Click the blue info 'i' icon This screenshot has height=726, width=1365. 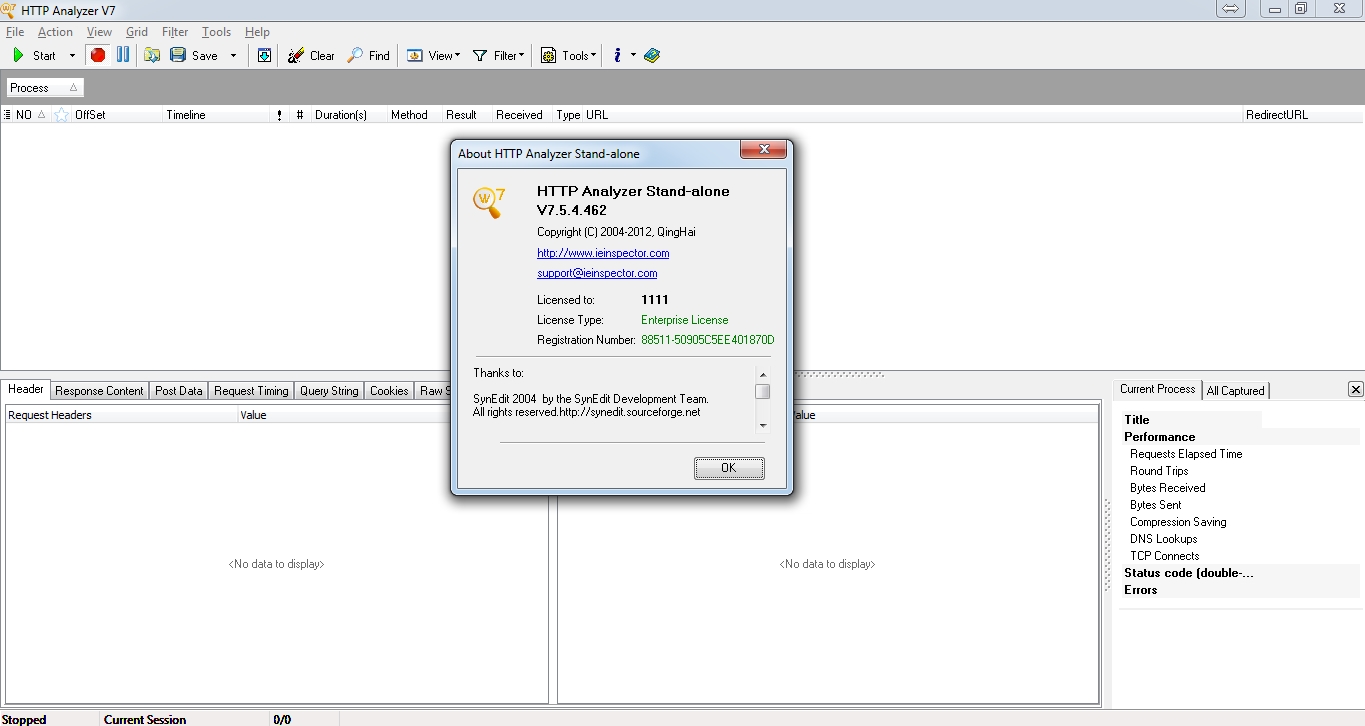(618, 56)
